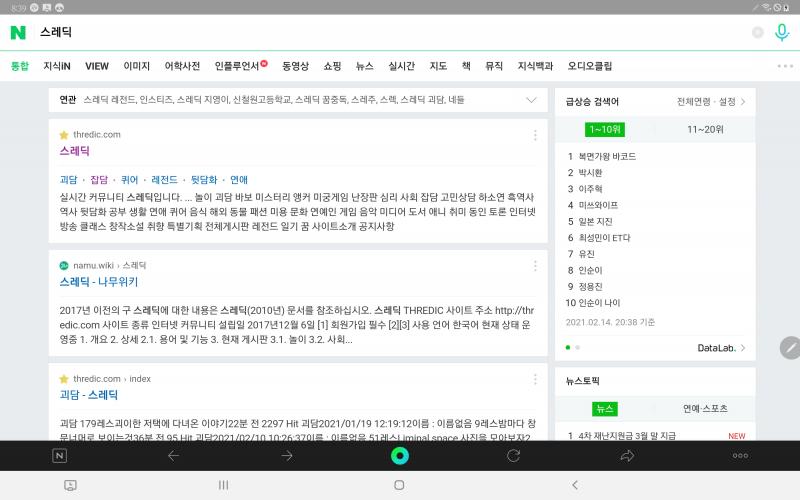Click 연애 sublink

(x=239, y=180)
